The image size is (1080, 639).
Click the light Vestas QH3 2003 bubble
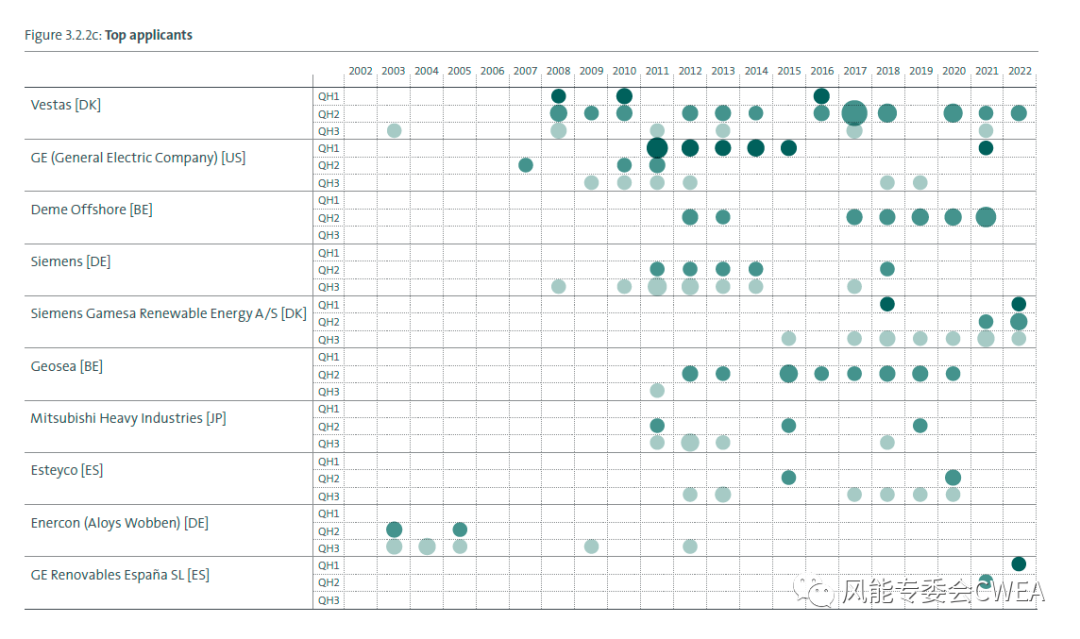(394, 130)
